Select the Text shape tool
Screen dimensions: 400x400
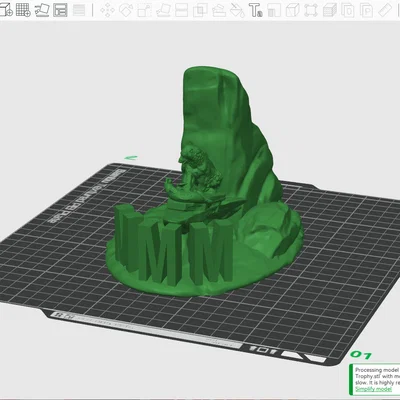click(x=256, y=10)
